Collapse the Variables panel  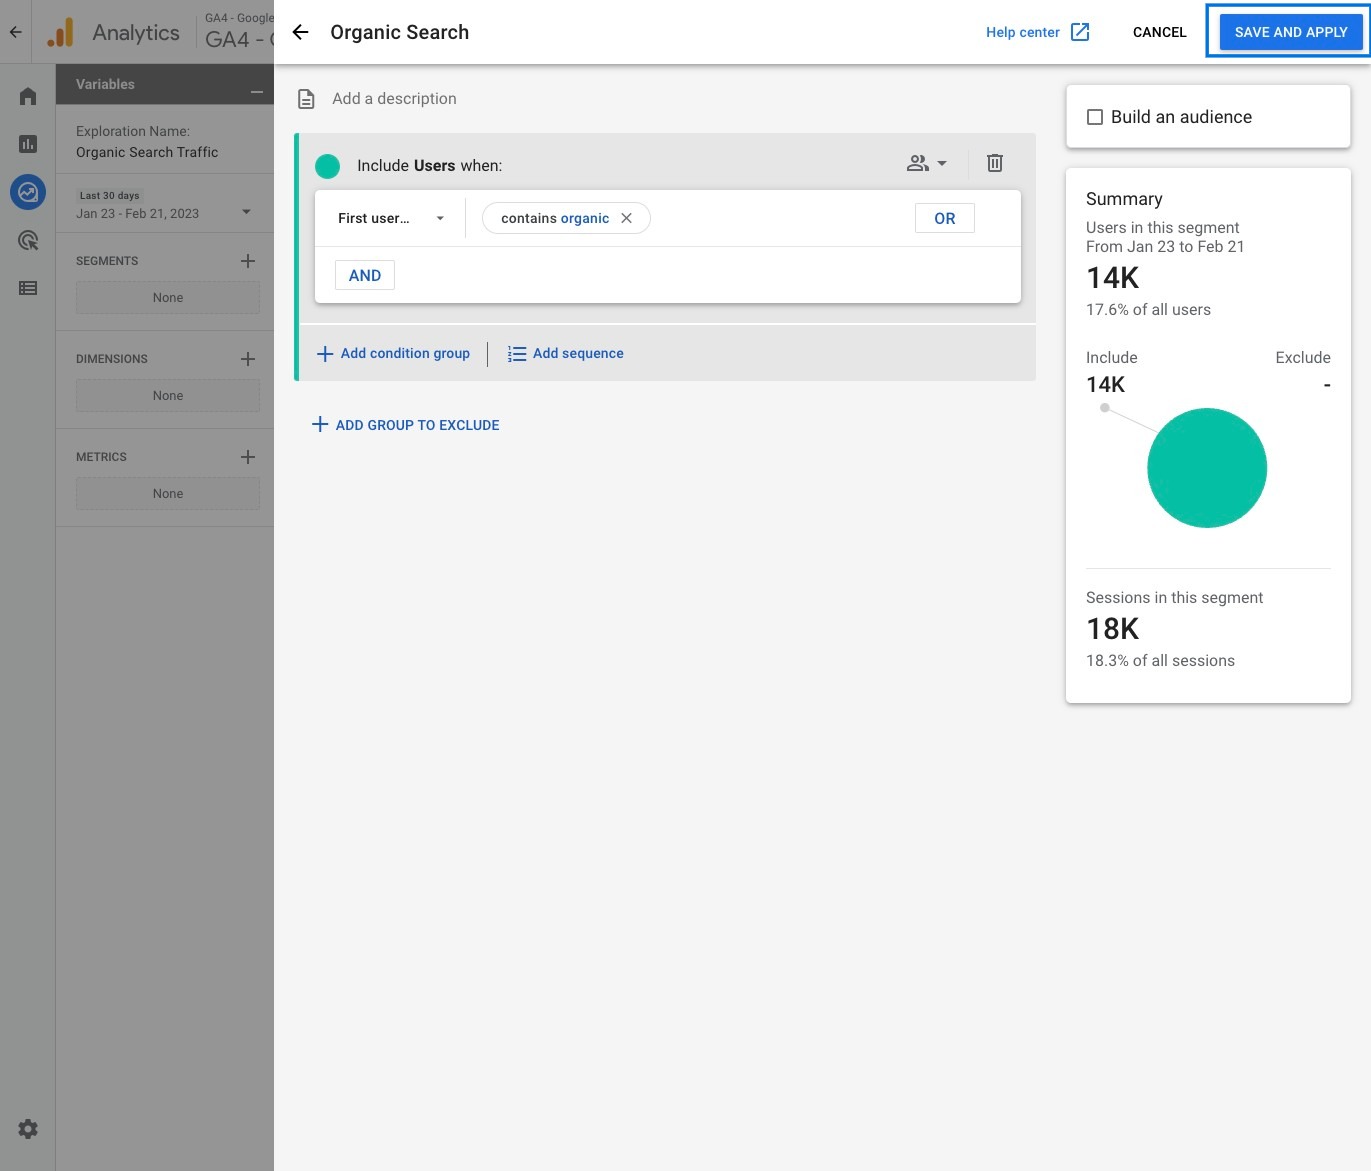[257, 91]
